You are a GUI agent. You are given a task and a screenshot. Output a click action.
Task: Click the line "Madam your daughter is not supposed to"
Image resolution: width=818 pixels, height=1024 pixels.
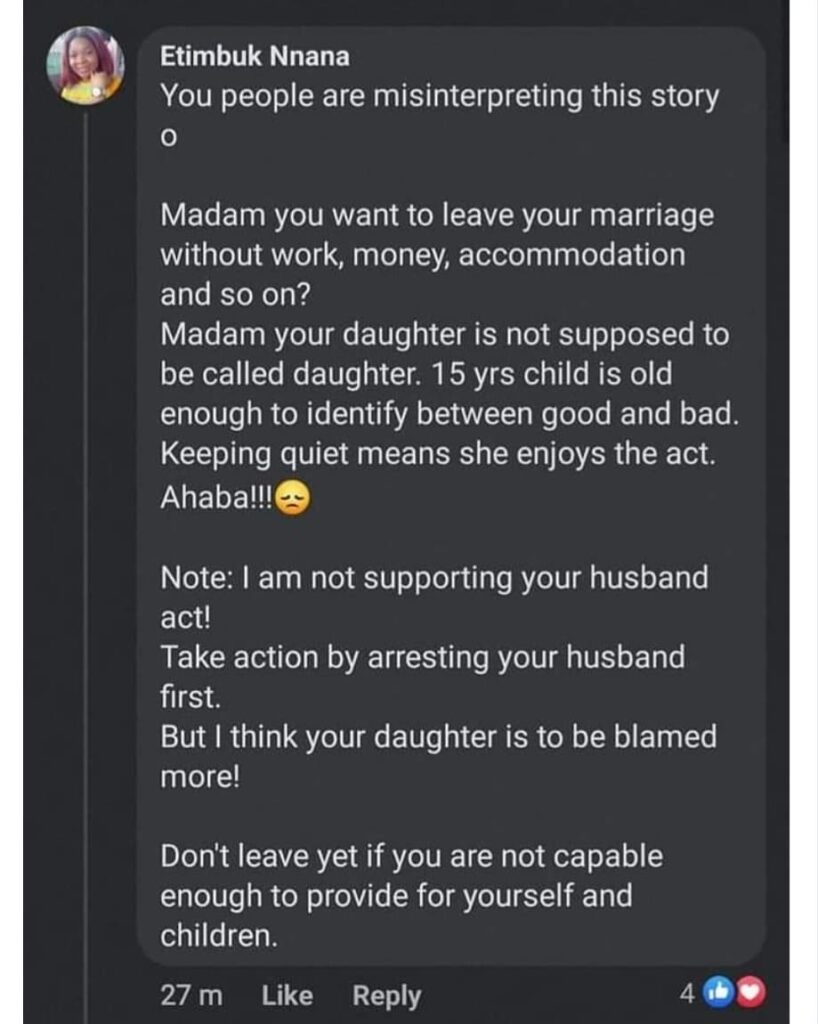(444, 336)
